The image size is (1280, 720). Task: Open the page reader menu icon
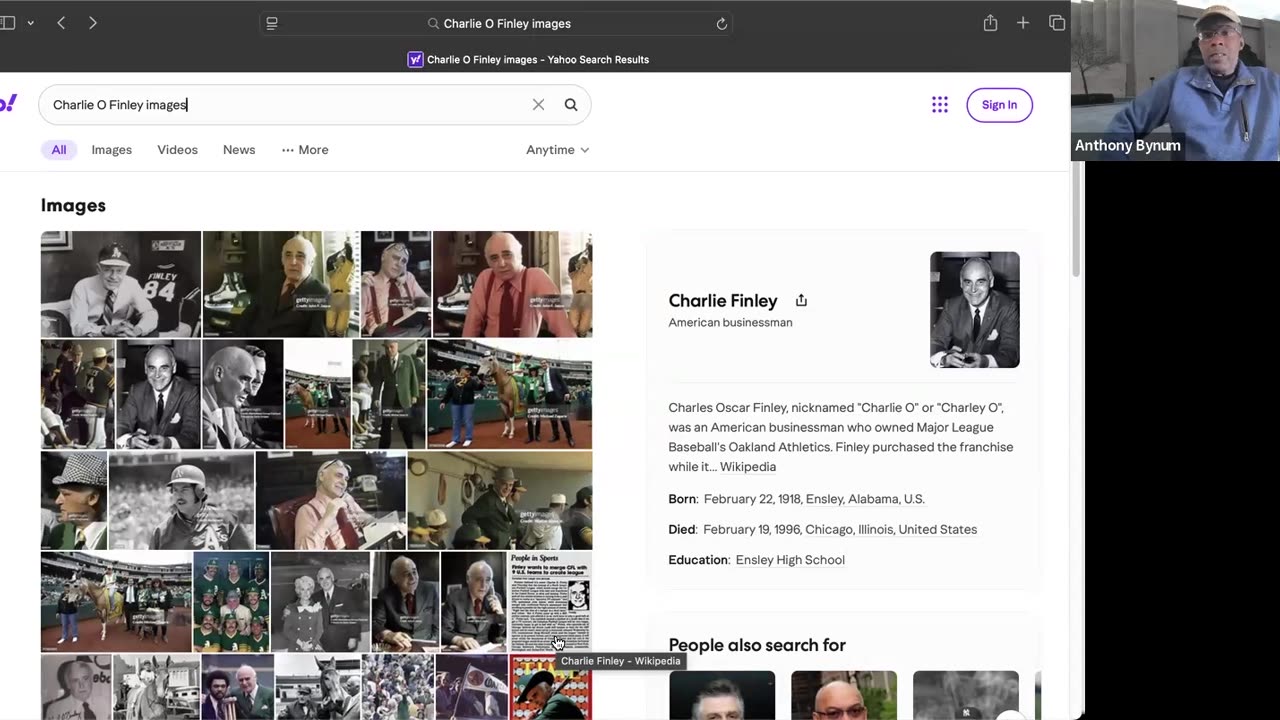point(272,23)
